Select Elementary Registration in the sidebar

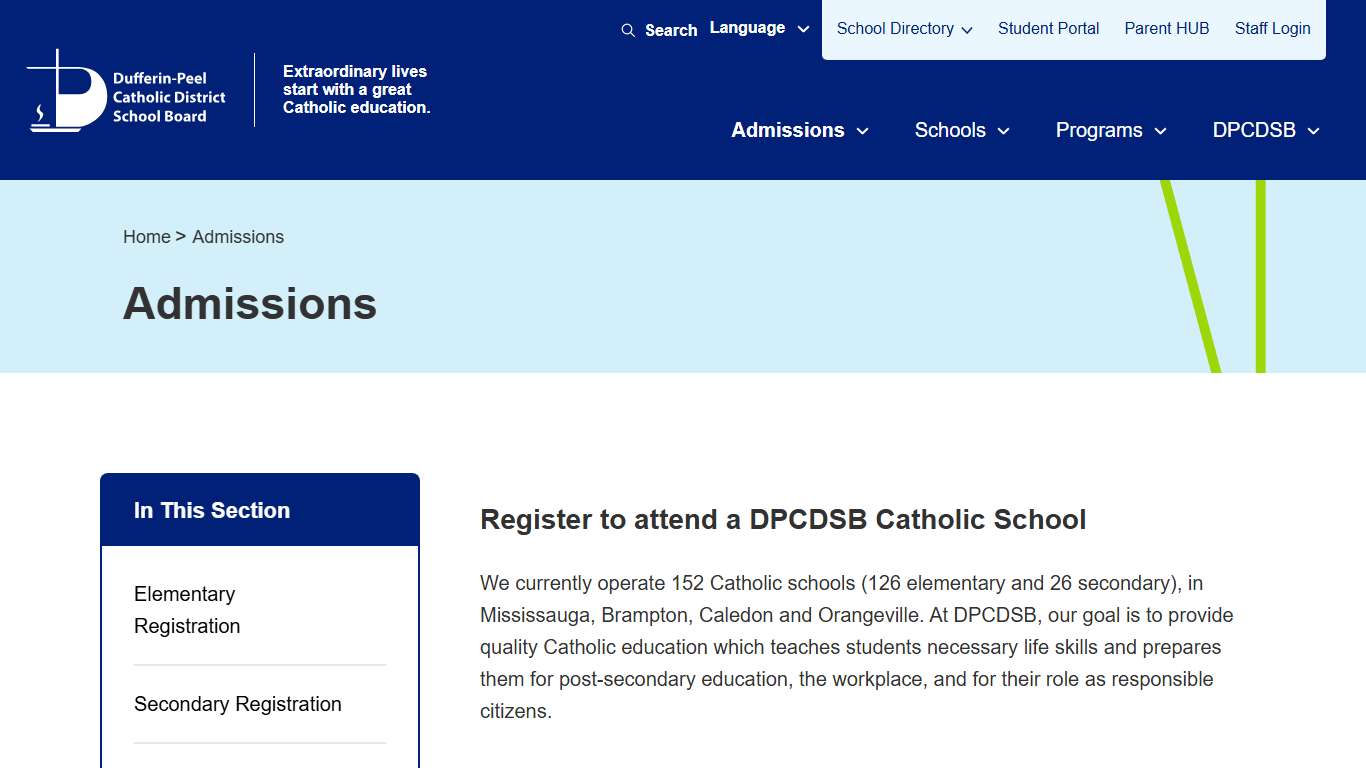pyautogui.click(x=185, y=609)
